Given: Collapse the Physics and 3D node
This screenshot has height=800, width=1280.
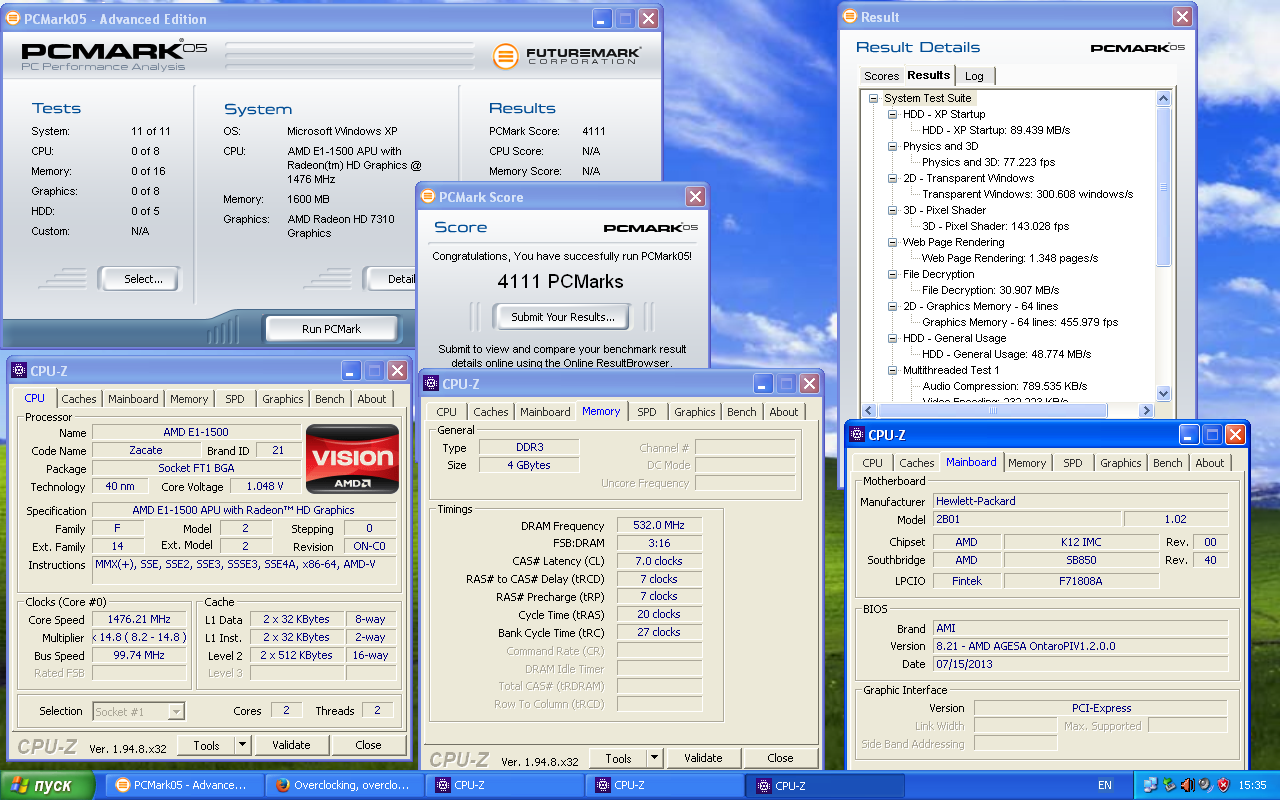Looking at the screenshot, I should point(893,146).
